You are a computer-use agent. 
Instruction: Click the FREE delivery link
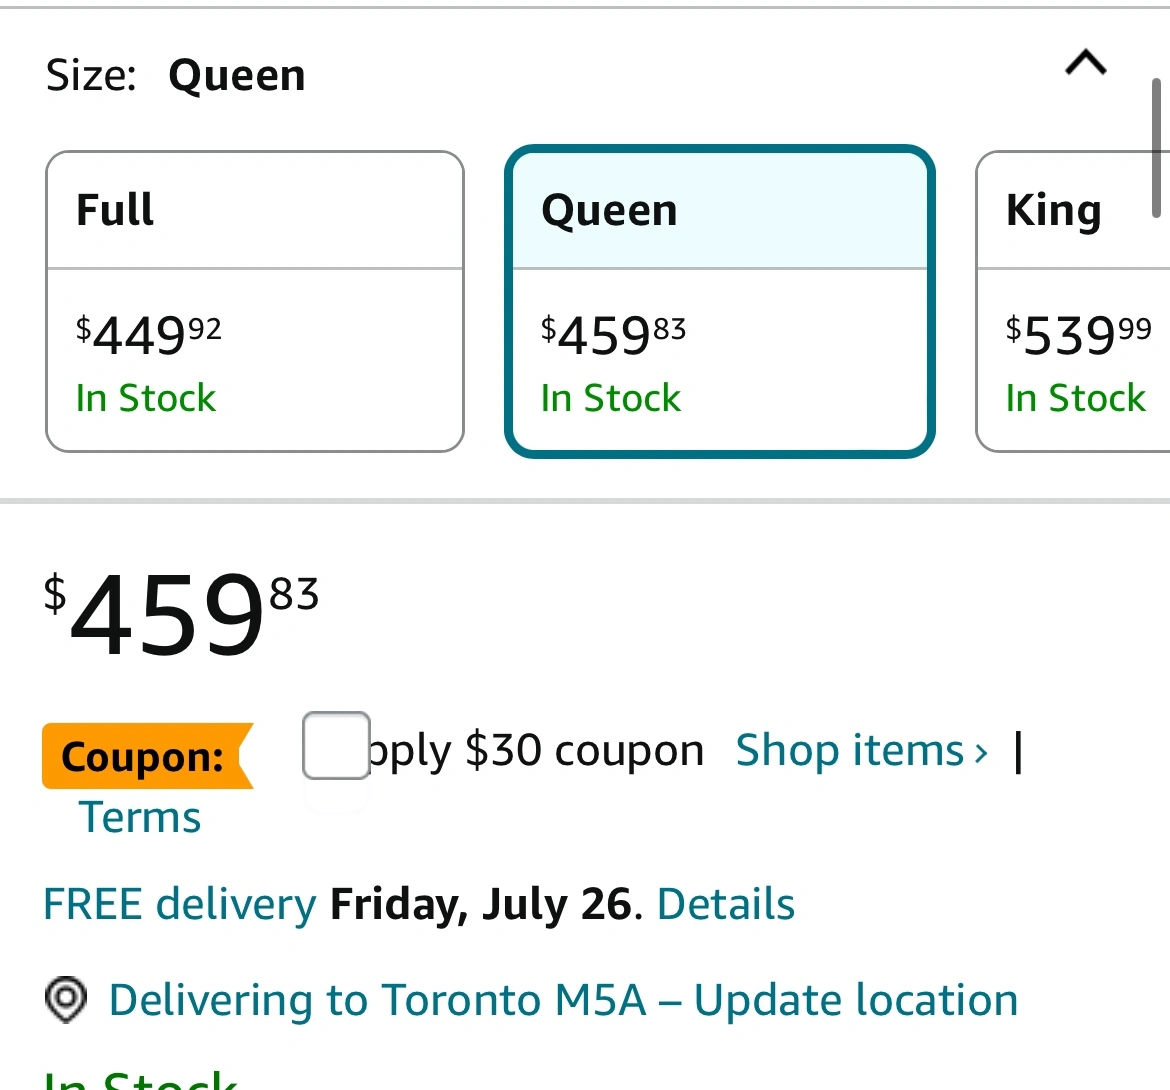[180, 904]
